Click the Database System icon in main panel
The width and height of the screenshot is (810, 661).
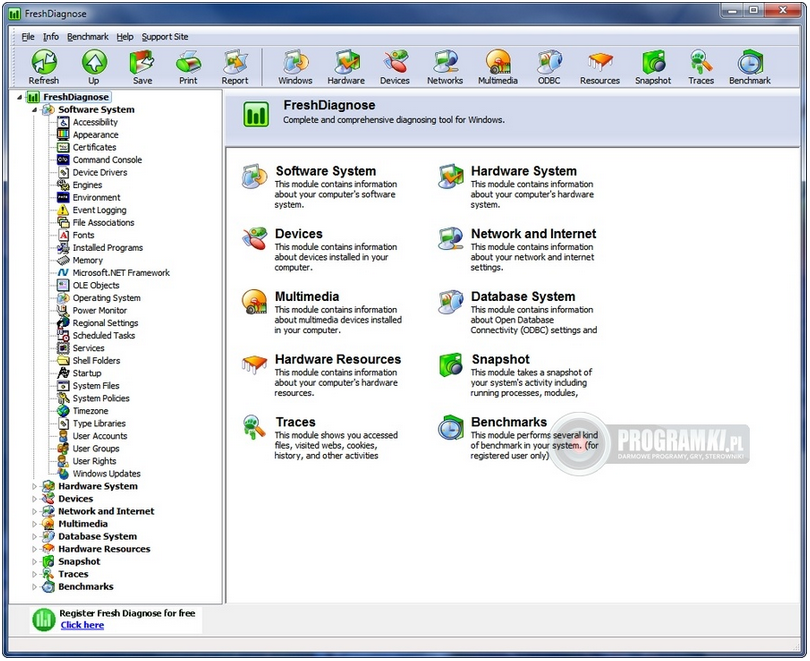(450, 302)
